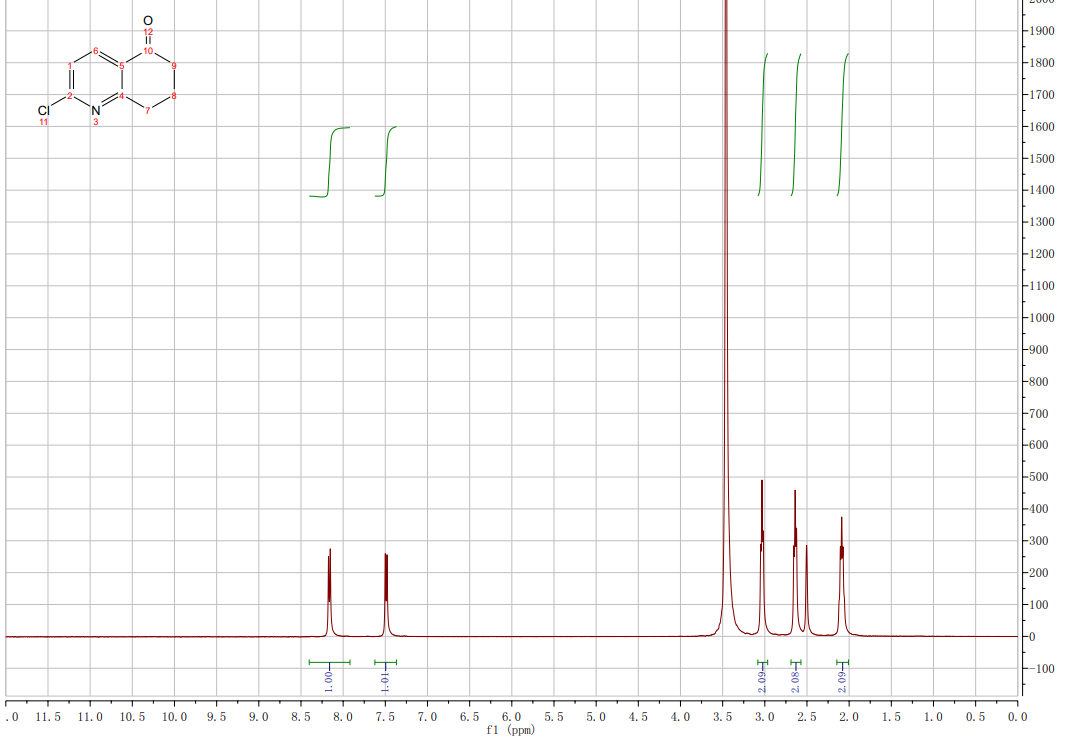Select the nitrogen atom labeled N
The width and height of the screenshot is (1074, 739).
pos(96,110)
